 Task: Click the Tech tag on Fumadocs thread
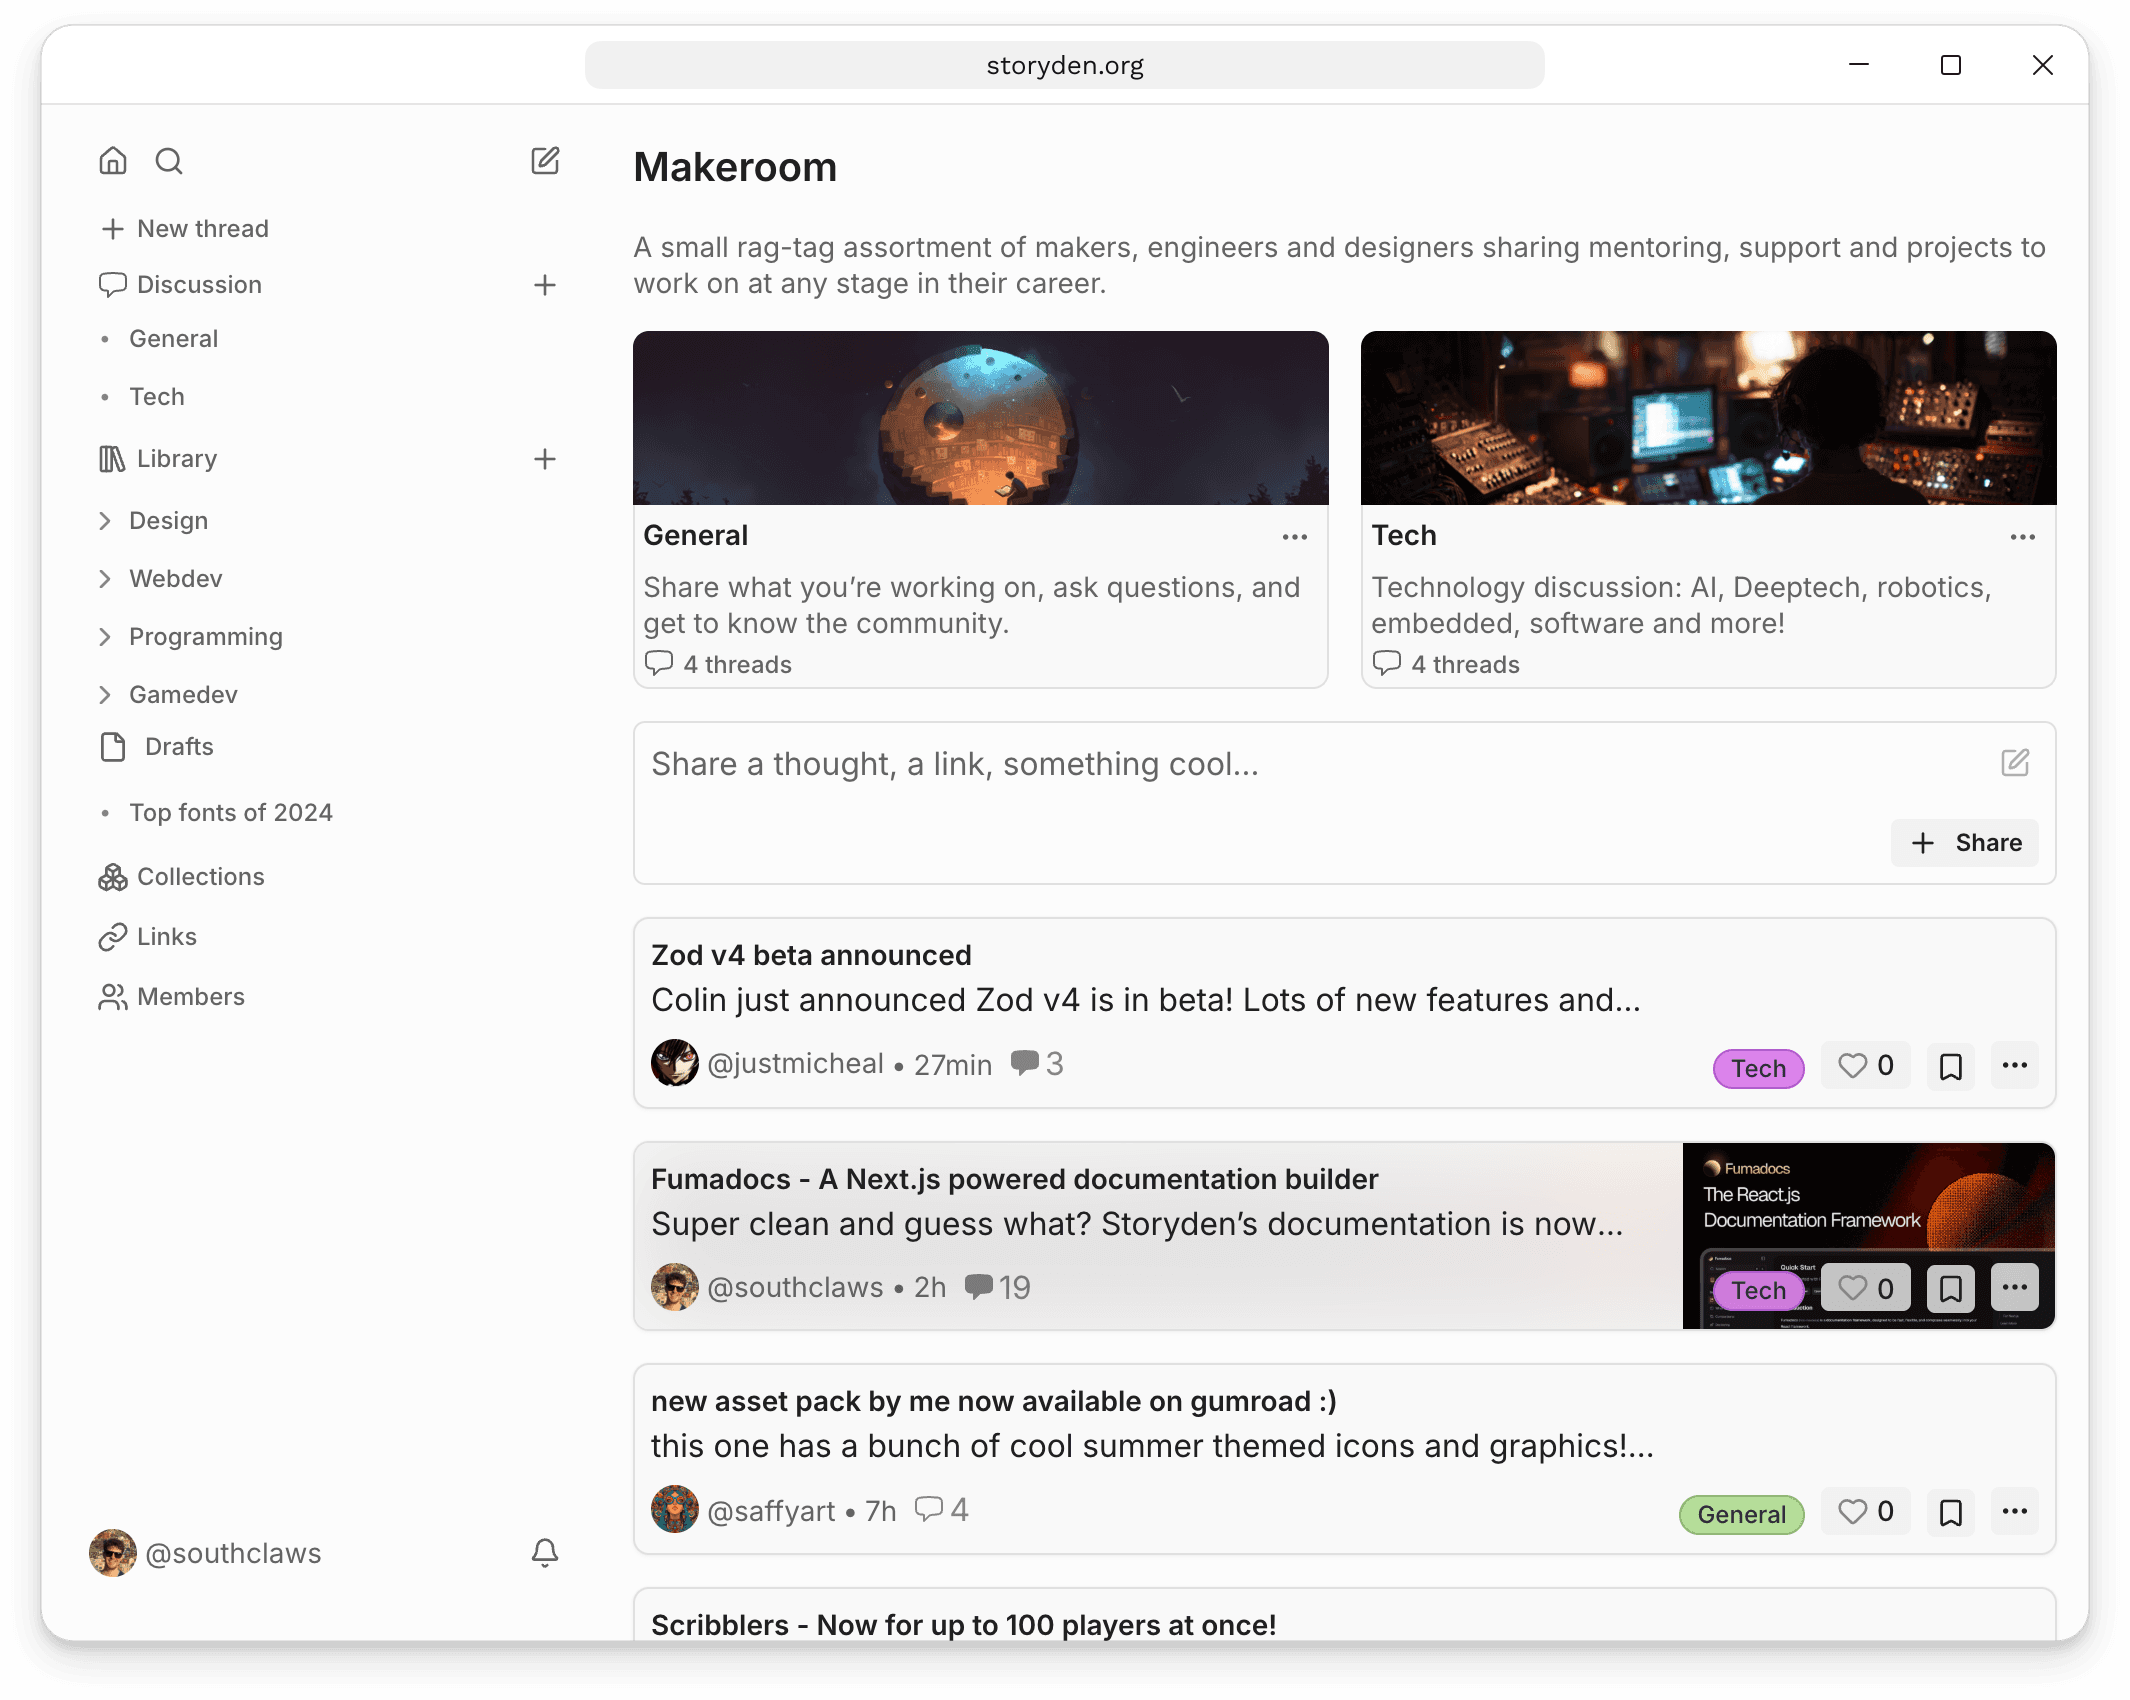(x=1758, y=1290)
